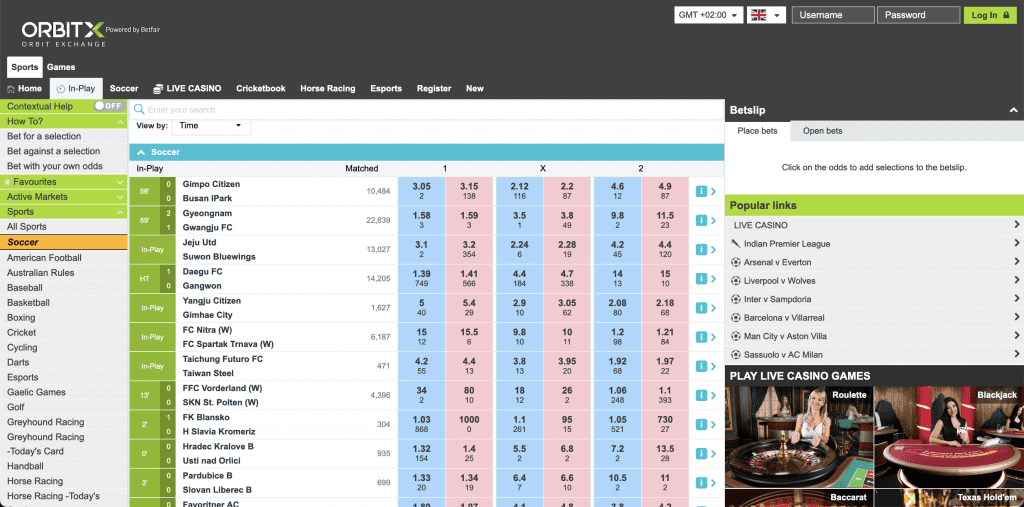Click cricket bat icon beside Indian Premier League
This screenshot has width=1024, height=507.
click(x=736, y=244)
